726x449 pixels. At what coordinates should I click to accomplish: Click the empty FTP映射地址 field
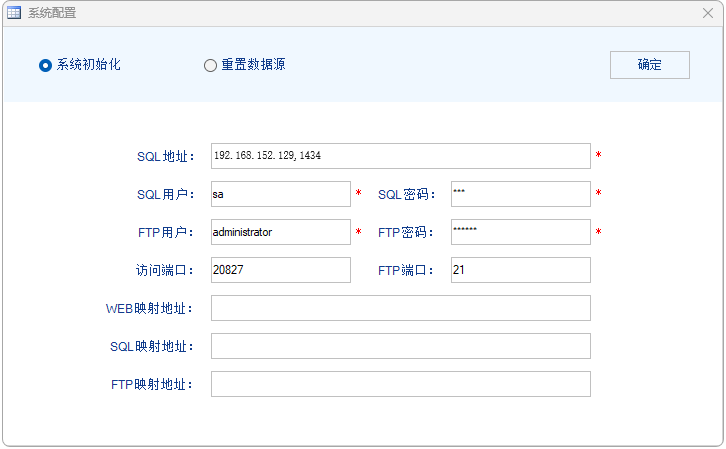[400, 384]
